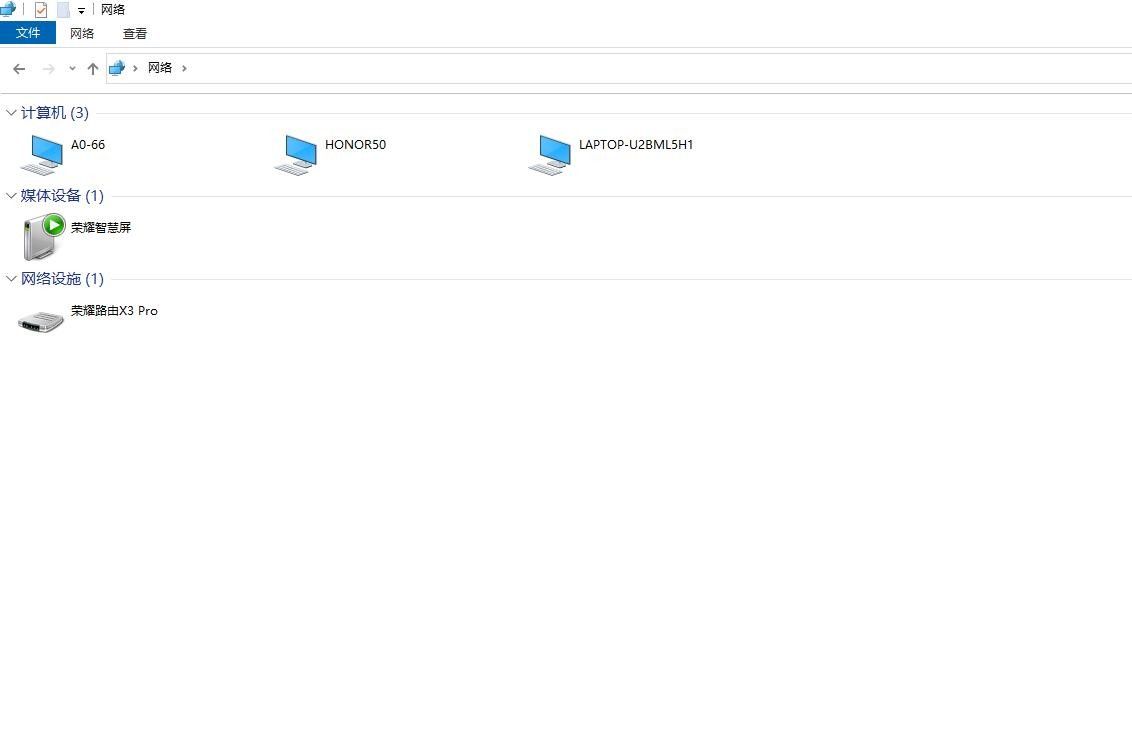1132x732 pixels.
Task: Open the 网络 ribbon tab
Action: [82, 33]
